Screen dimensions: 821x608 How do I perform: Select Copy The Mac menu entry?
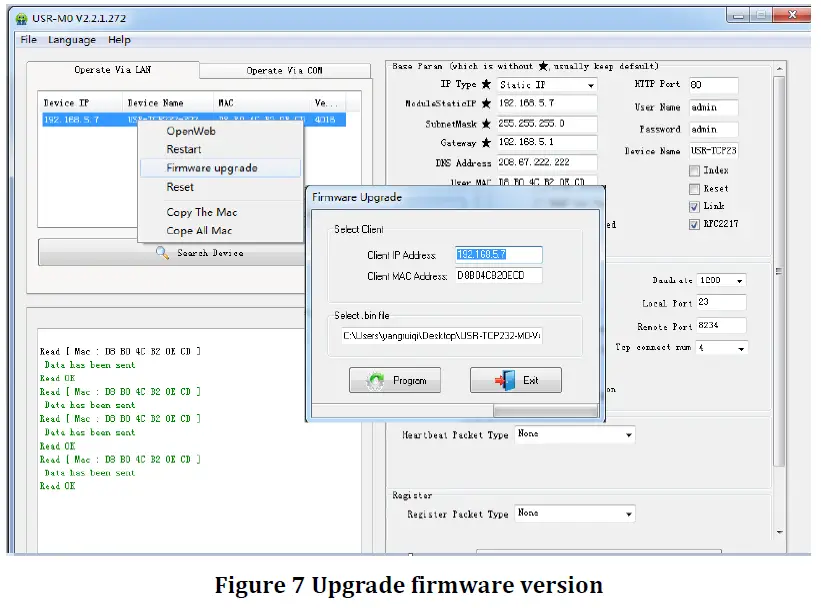(x=202, y=212)
